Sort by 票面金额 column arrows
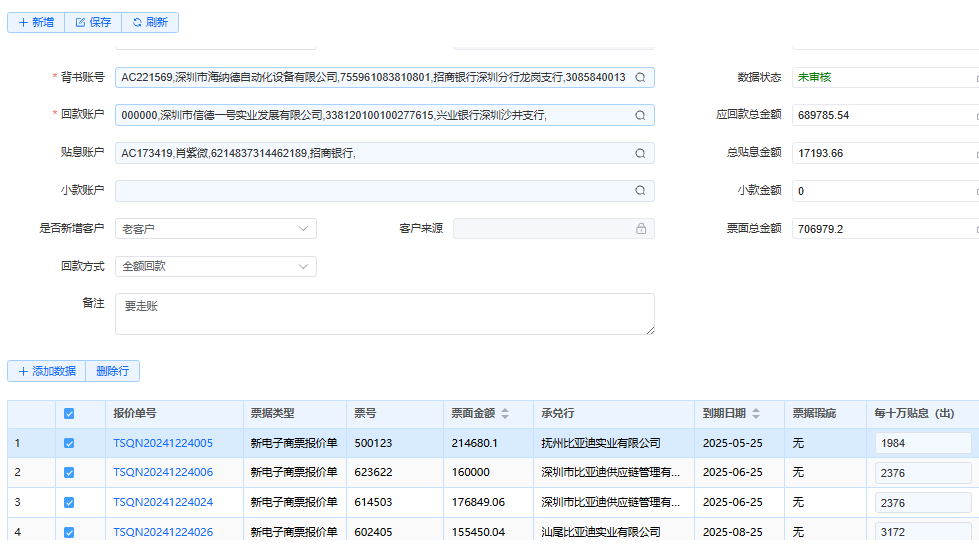Viewport: 979px width, 547px height. point(505,413)
